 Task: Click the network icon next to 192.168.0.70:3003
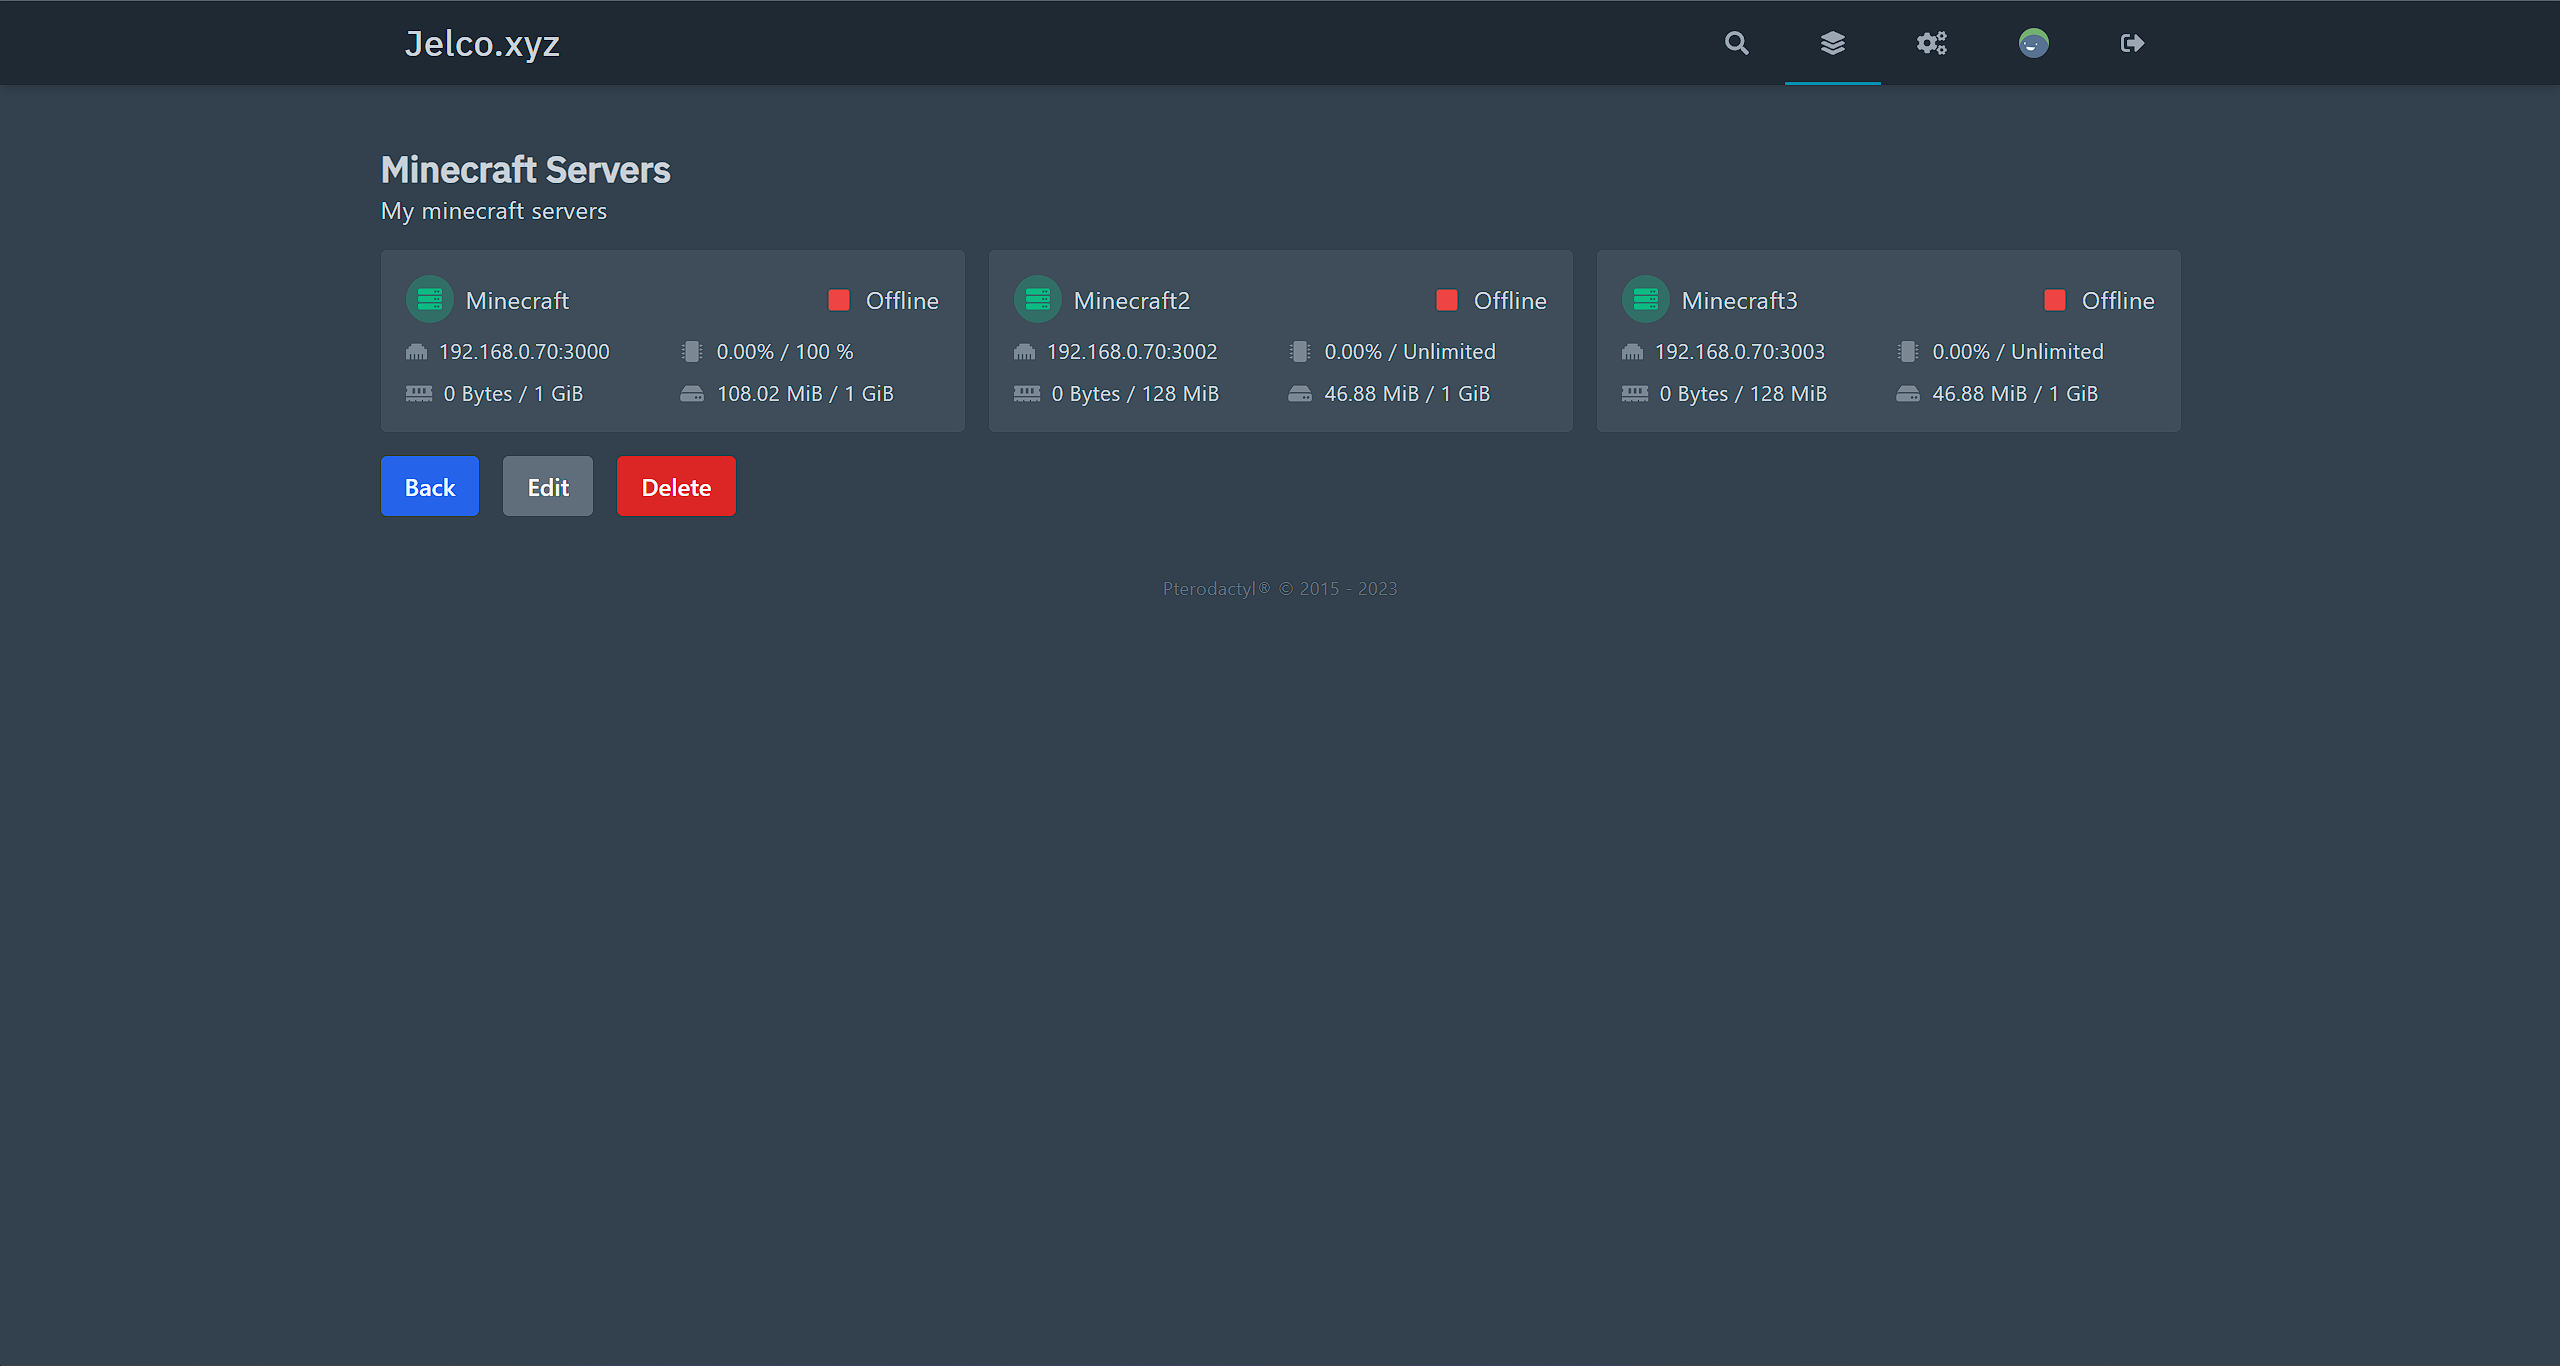point(1633,352)
